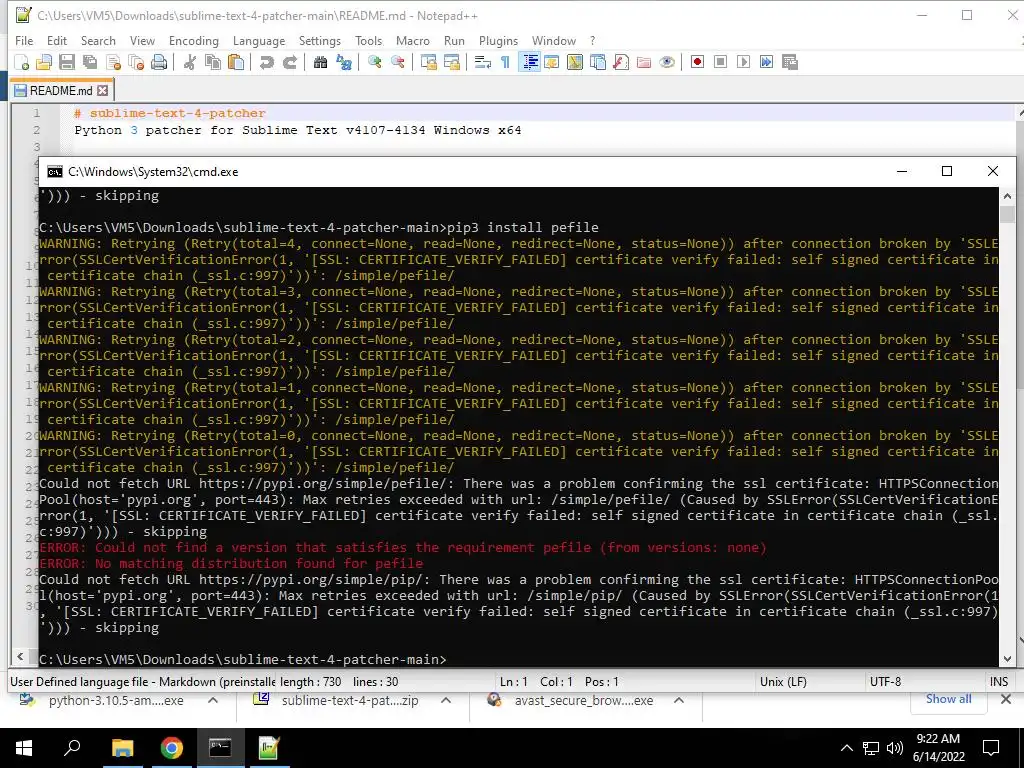This screenshot has height=768, width=1024.
Task: Open the Edit menu
Action: 57,40
